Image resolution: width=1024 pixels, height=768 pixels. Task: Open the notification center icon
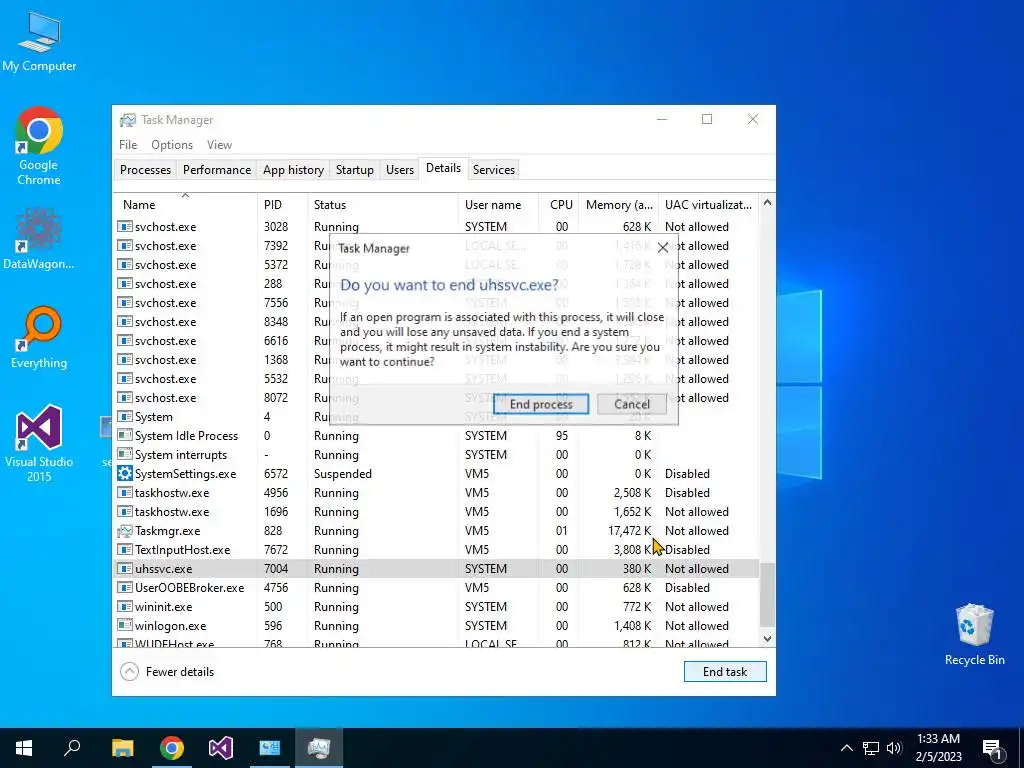coord(993,748)
